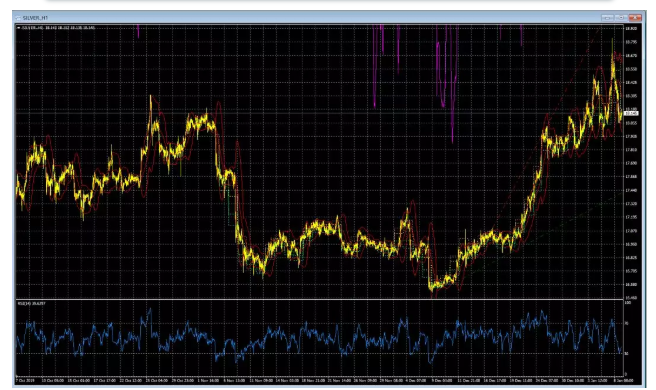This screenshot has height=390, width=656.
Task: Click the 7 Oct 2019 time axis label
Action: (25, 380)
